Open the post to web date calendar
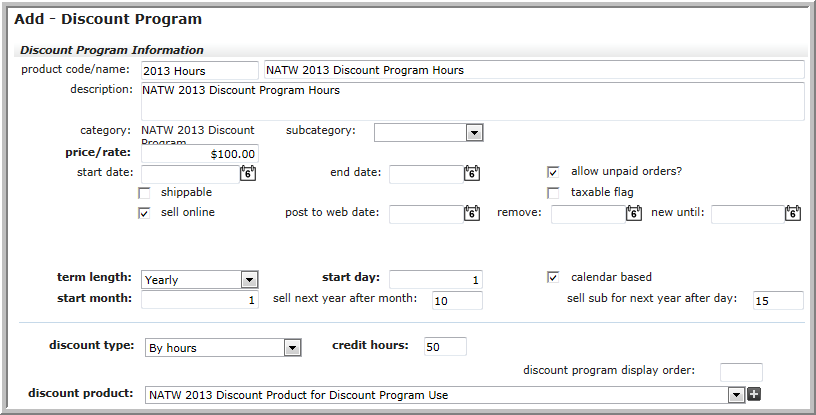Screen dimensions: 816x415 pyautogui.click(x=472, y=213)
